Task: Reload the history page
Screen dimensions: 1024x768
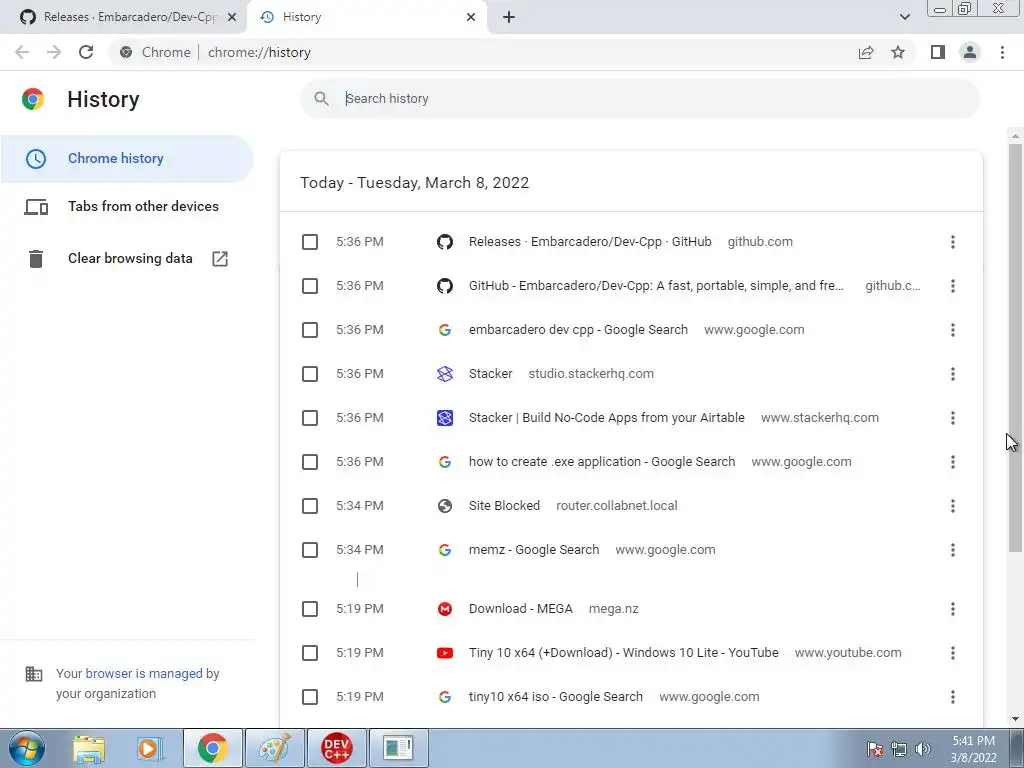Action: 86,52
